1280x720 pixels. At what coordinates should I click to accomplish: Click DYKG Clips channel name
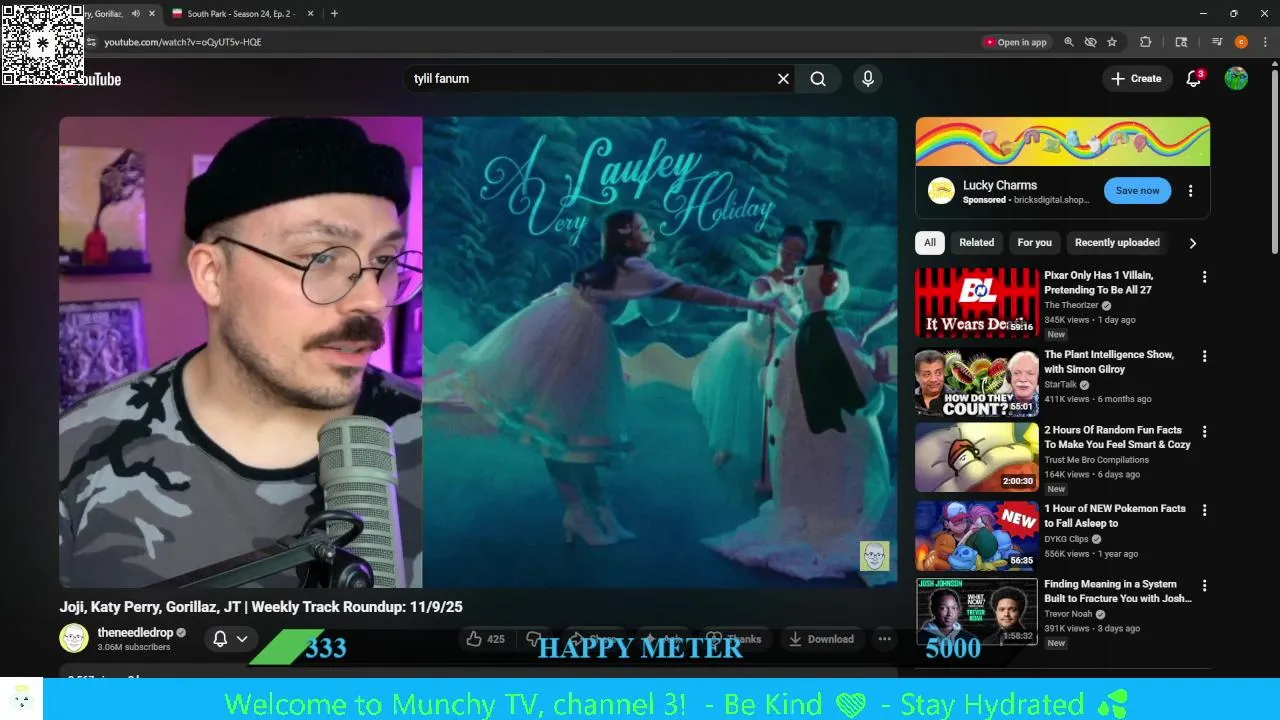click(1066, 539)
